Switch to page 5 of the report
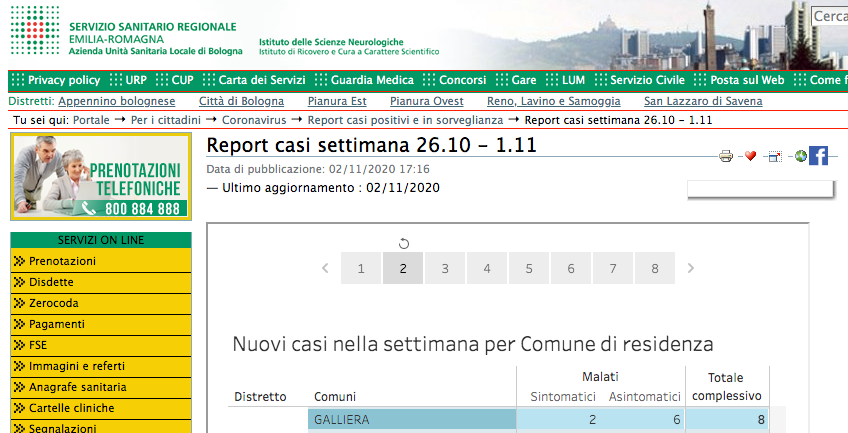 [528, 268]
